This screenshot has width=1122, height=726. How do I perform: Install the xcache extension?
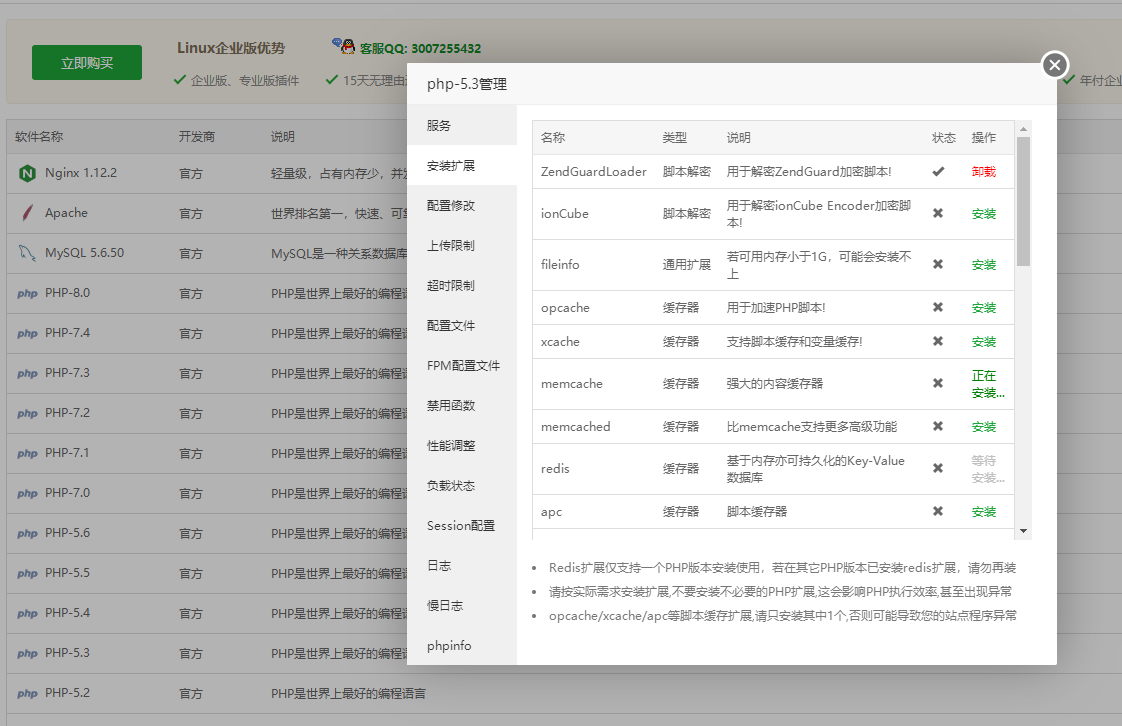(x=983, y=342)
